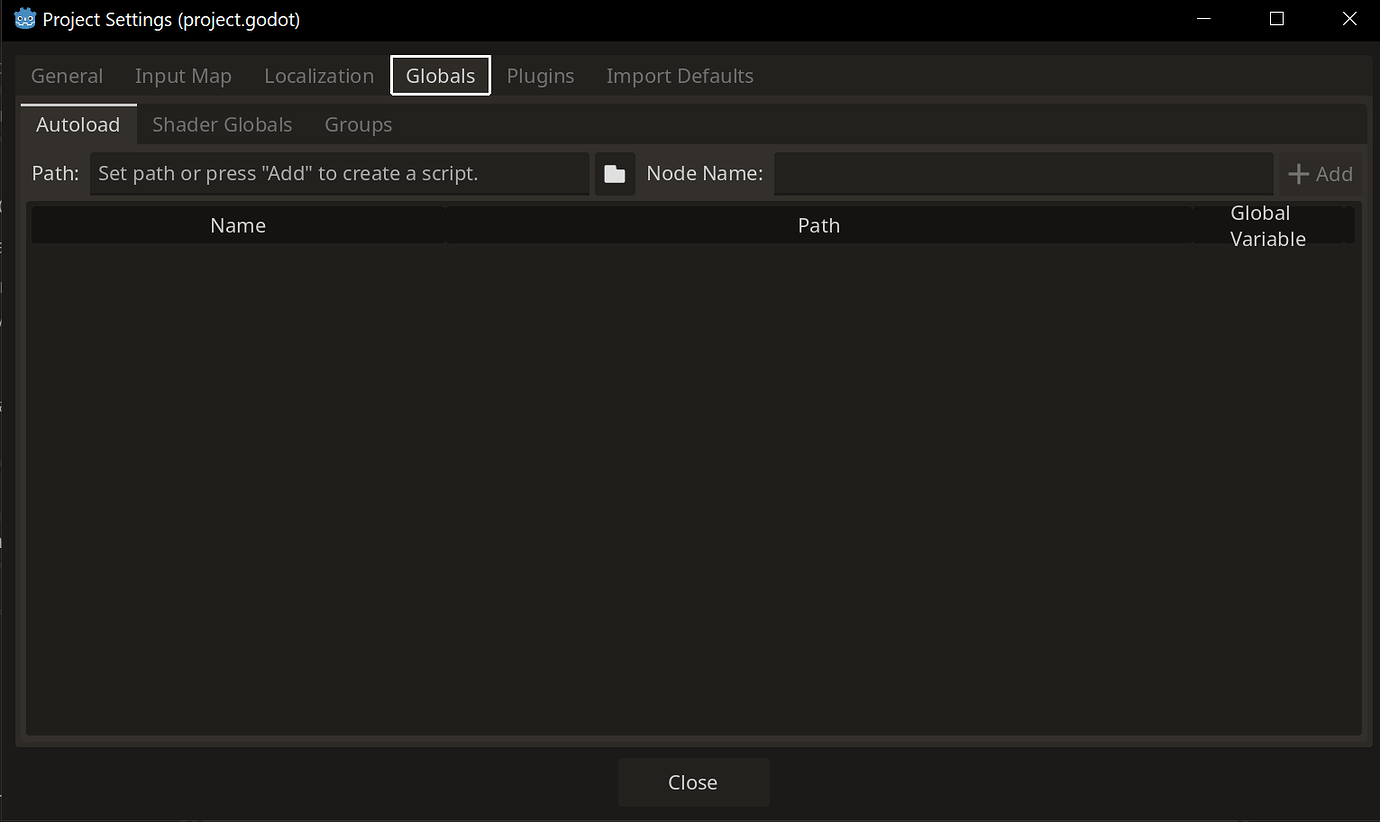1380x822 pixels.
Task: Open the Plugins tab
Action: pos(540,75)
